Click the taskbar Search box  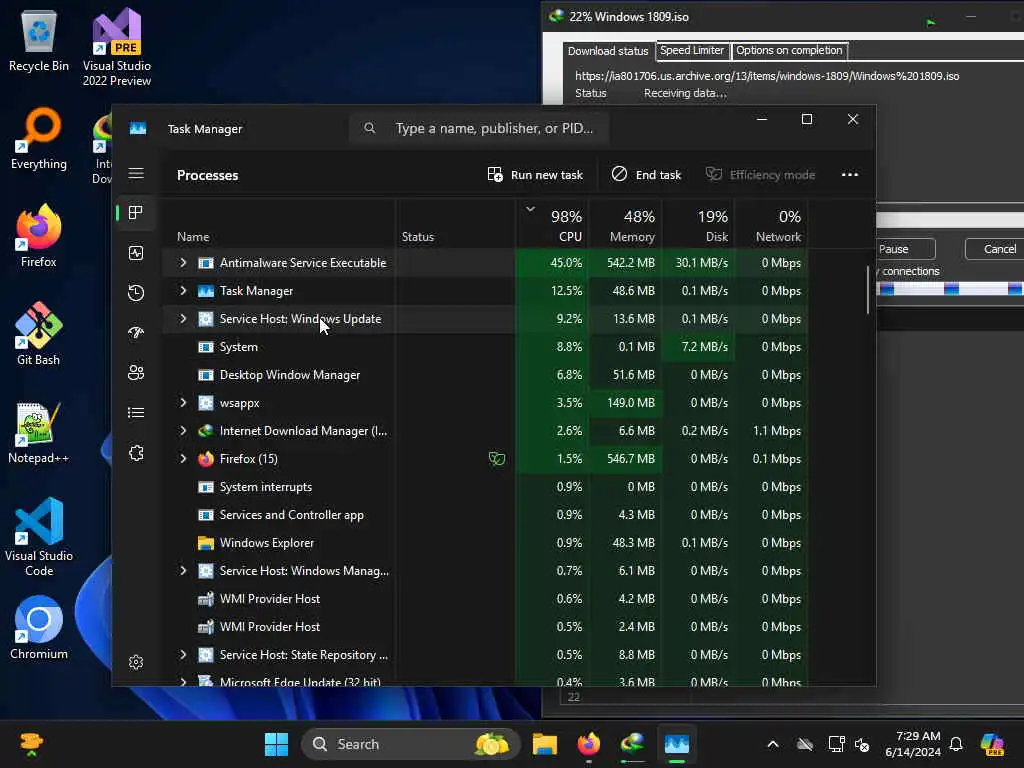(x=411, y=744)
